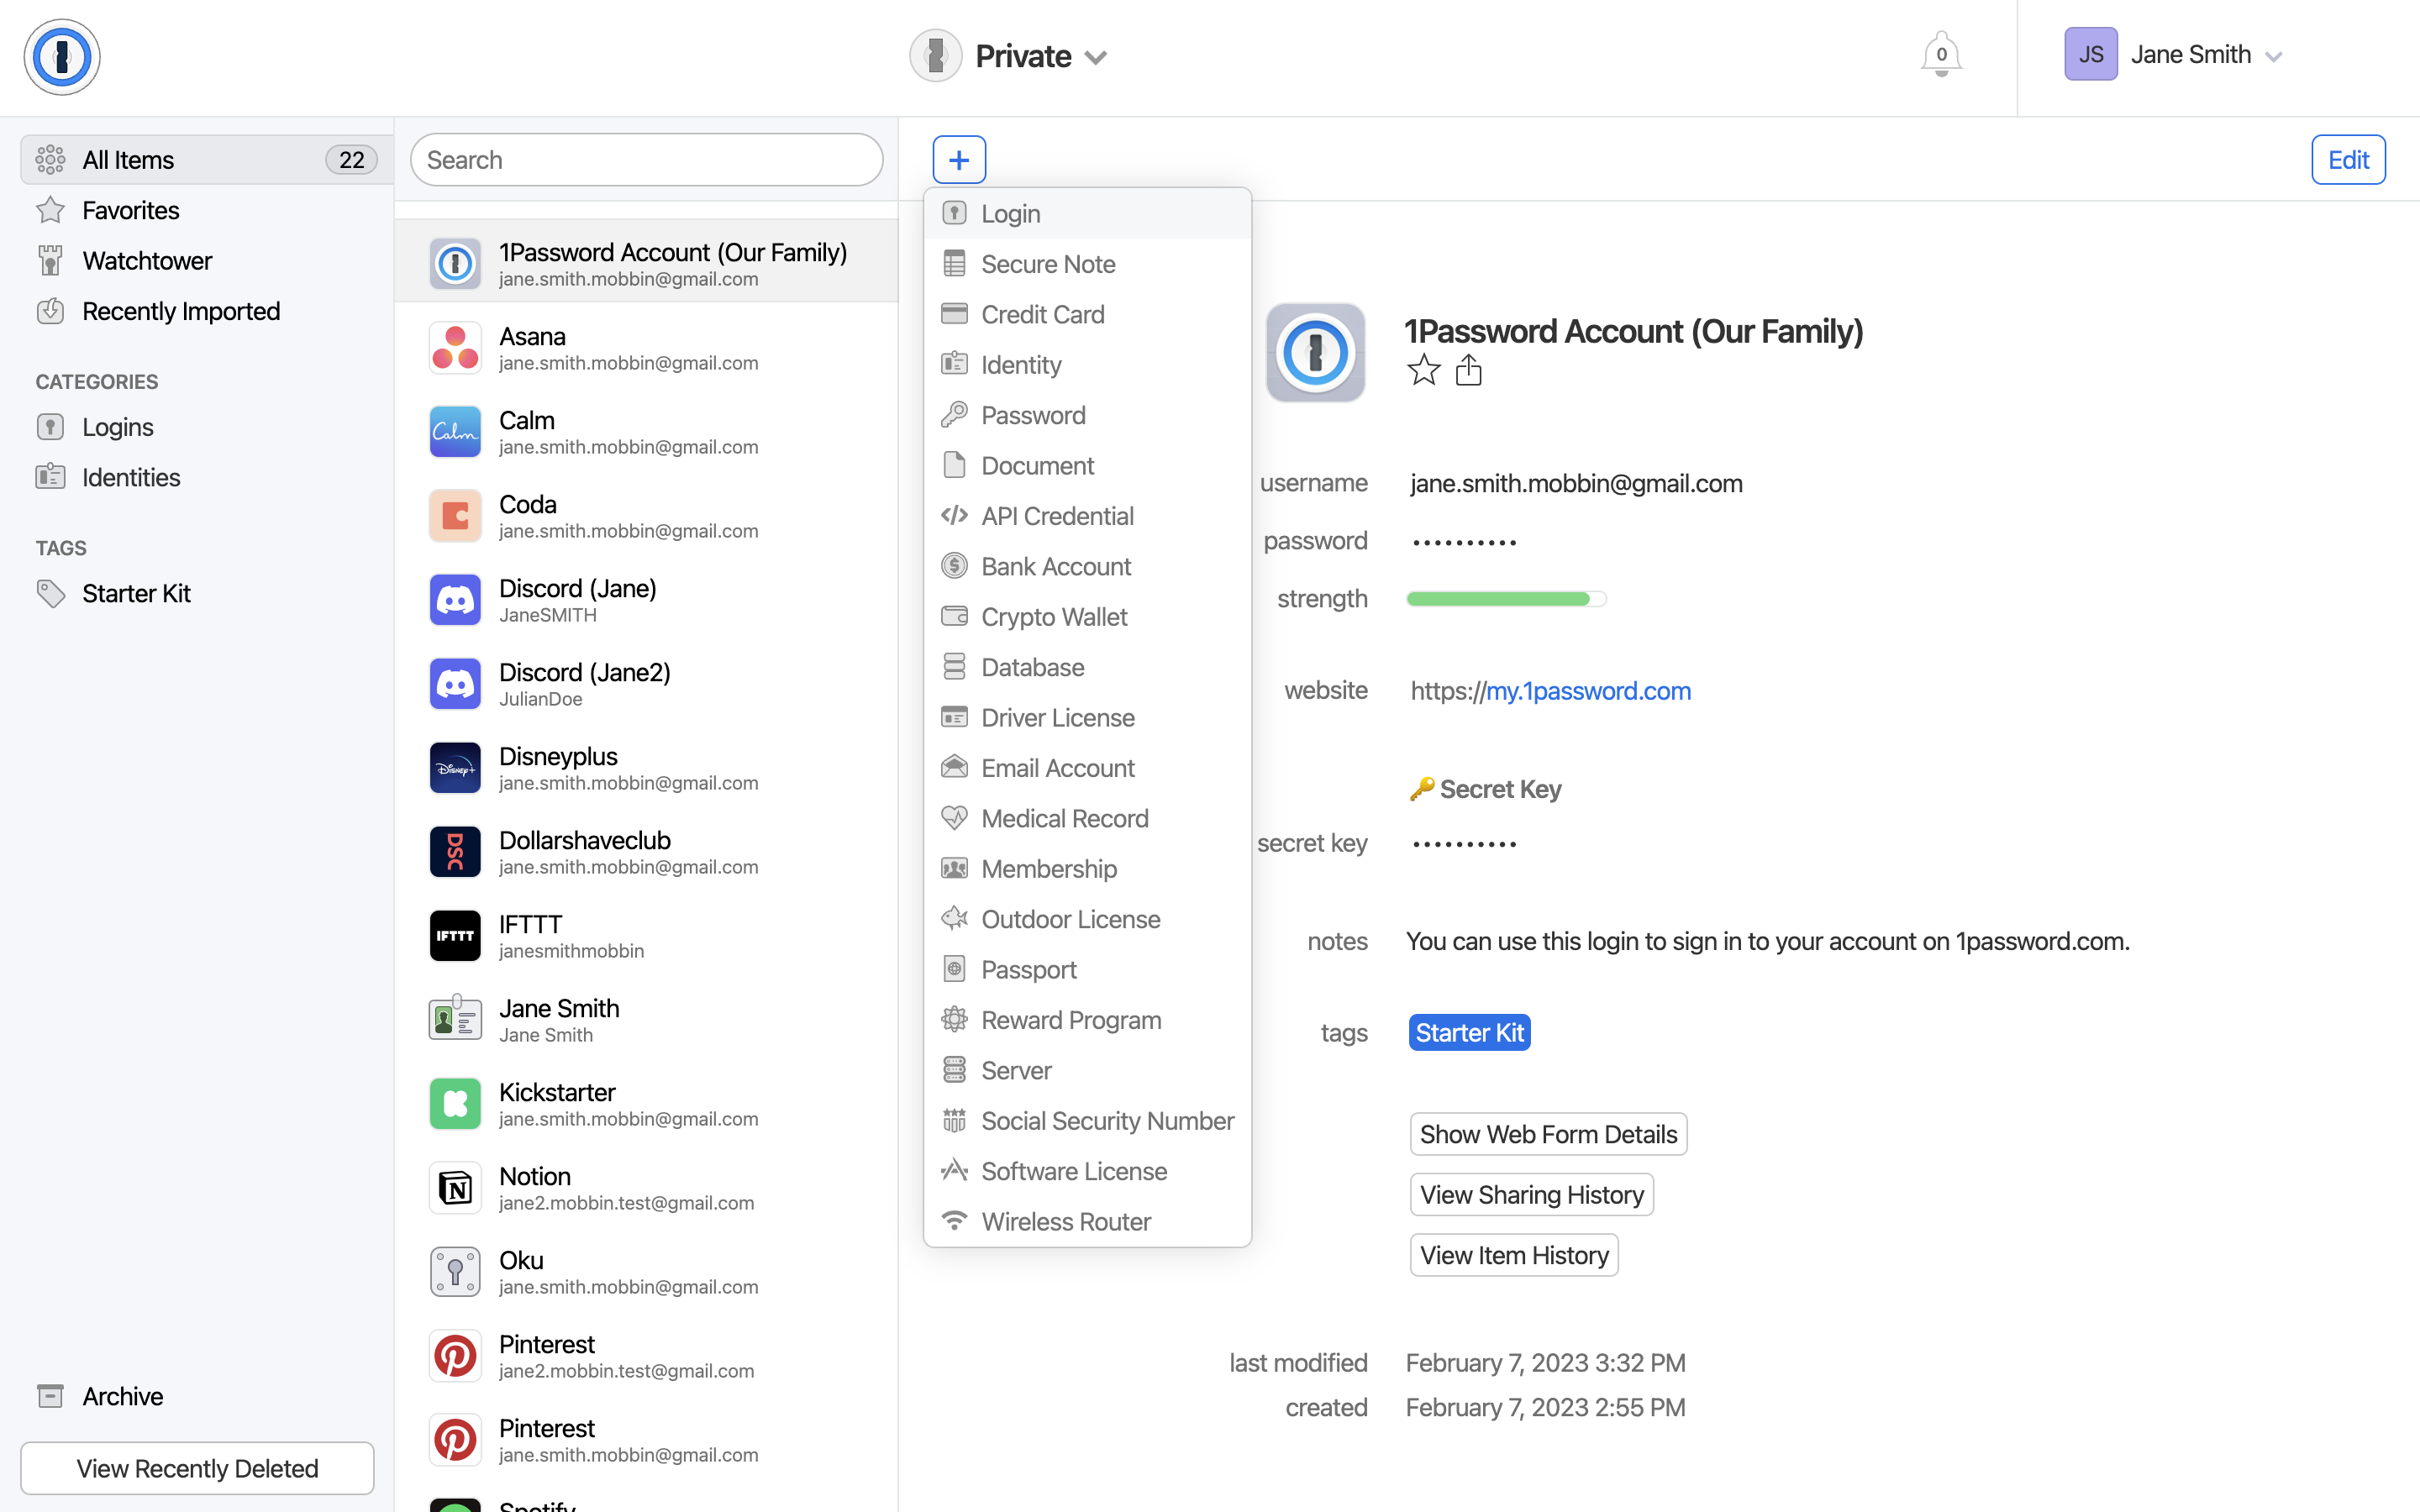The width and height of the screenshot is (2420, 1512).
Task: Click the Starter Kit tag icon in the sidebar
Action: [x=50, y=593]
